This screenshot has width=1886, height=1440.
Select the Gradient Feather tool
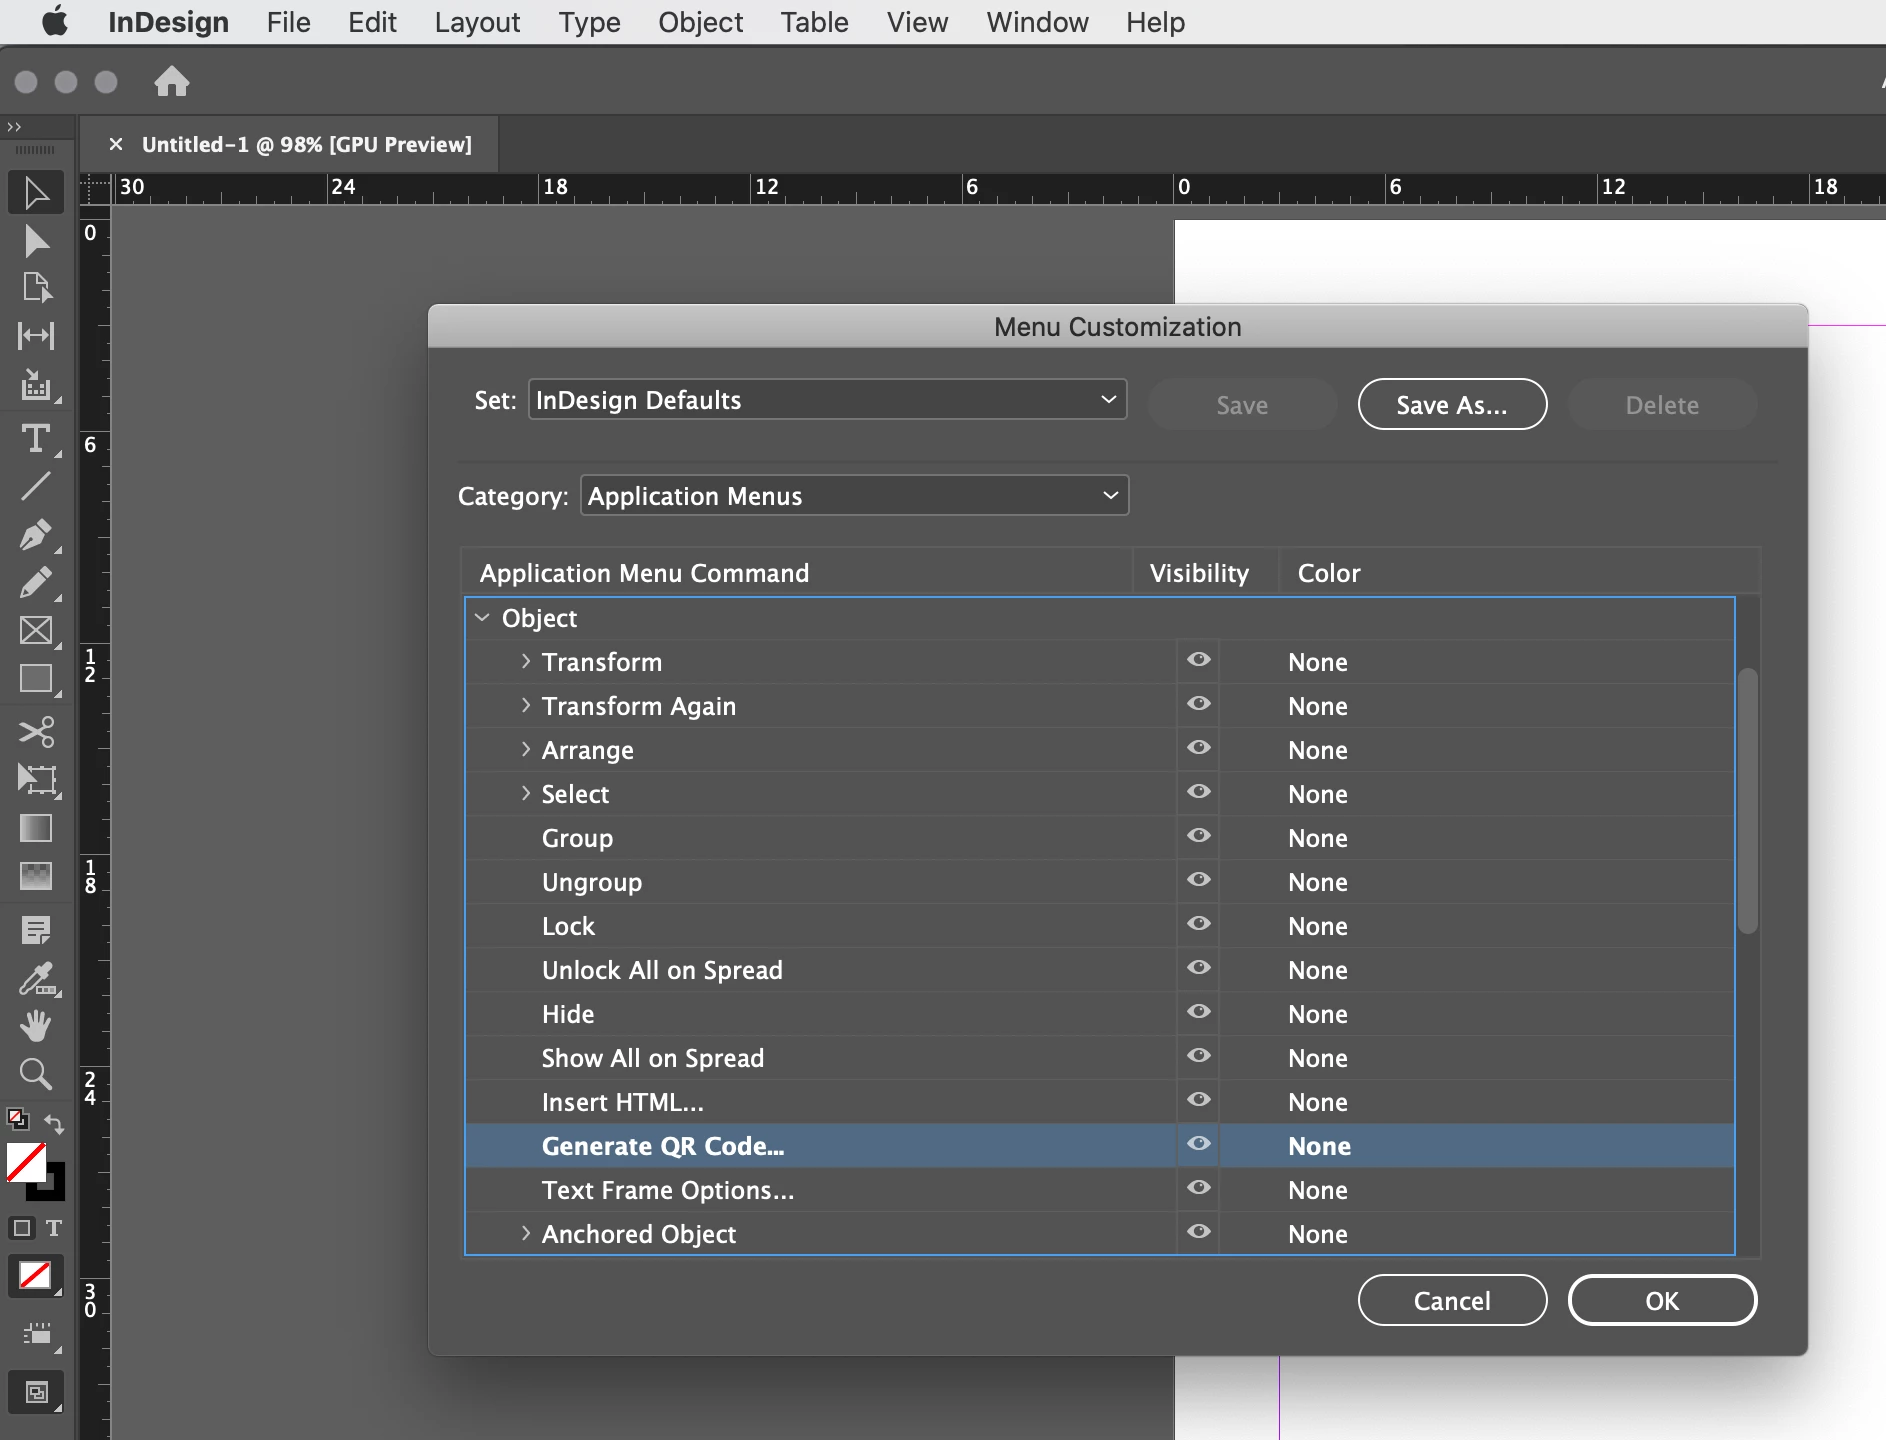click(x=36, y=876)
